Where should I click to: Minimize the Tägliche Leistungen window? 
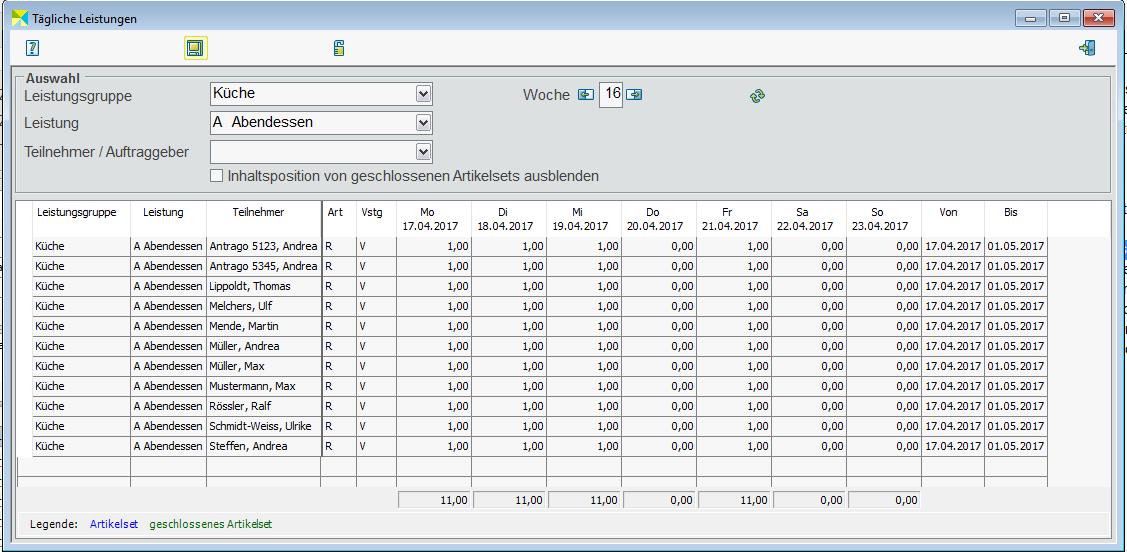[x=1030, y=19]
